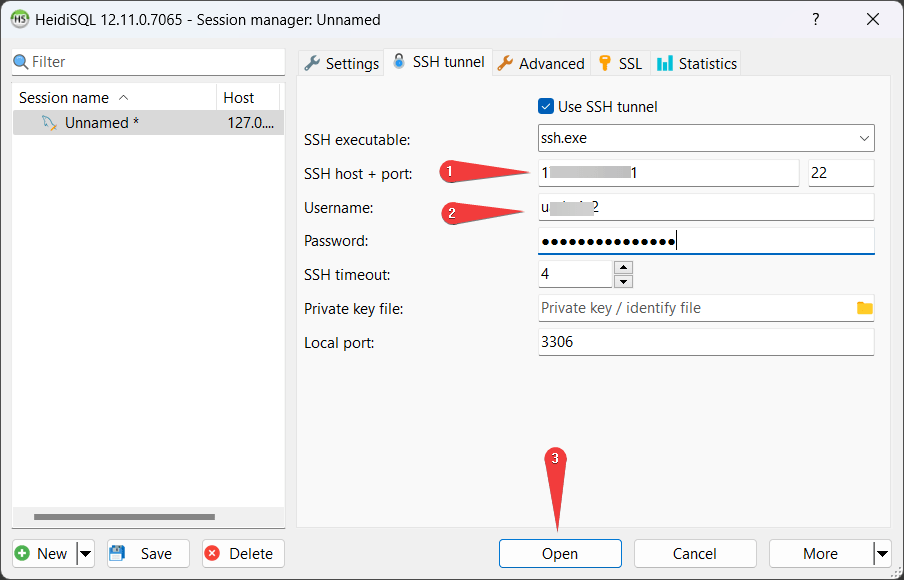
Task: Click the folder icon for private key file
Action: [864, 308]
